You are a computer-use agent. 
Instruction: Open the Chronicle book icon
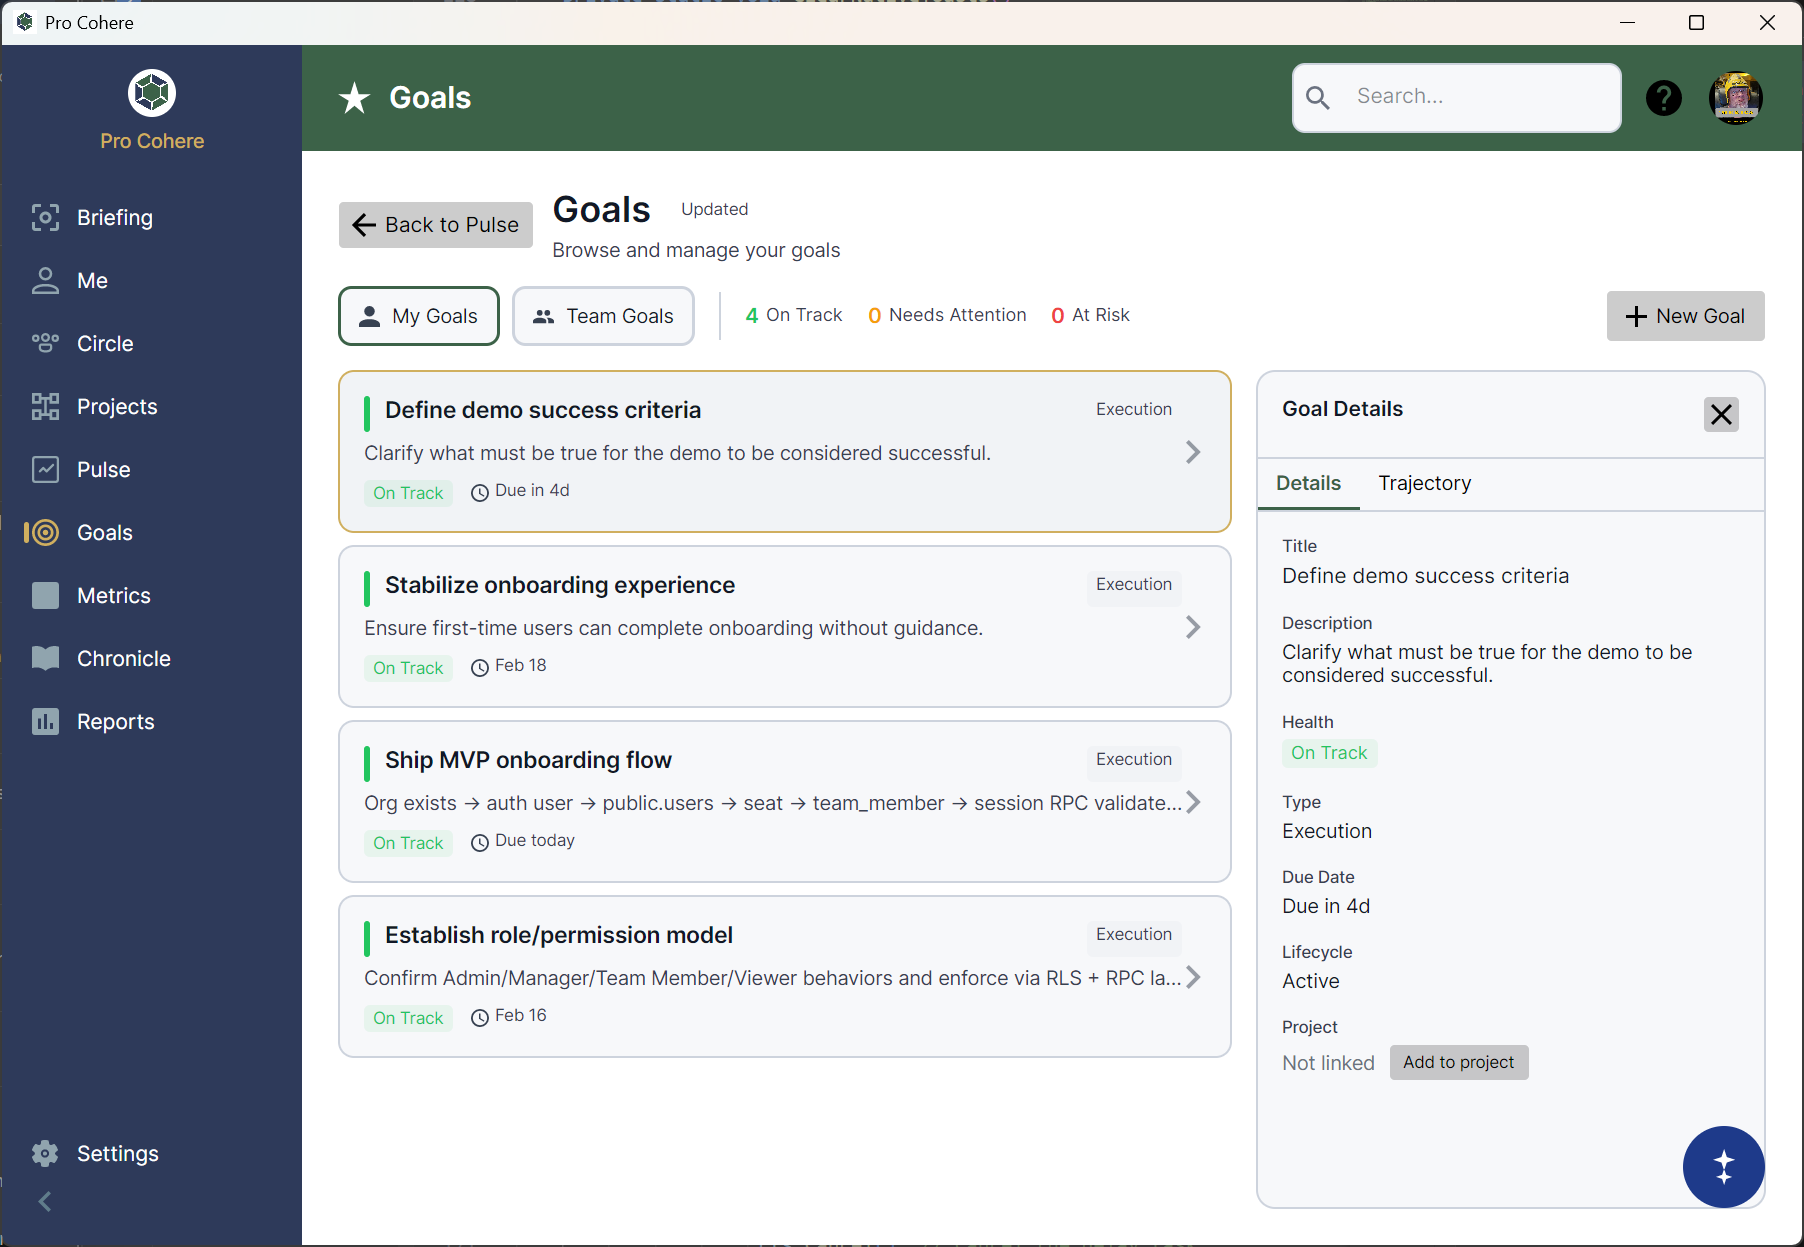[45, 658]
